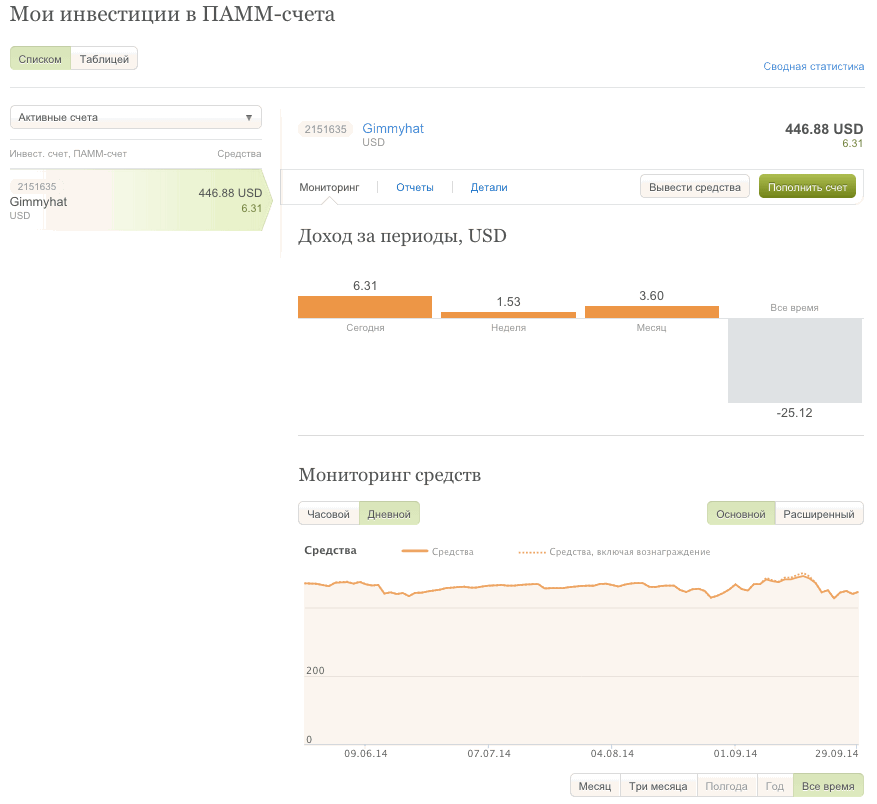Switch to Расширенный chart mode
Viewport: 877px width, 804px height.
(819, 514)
